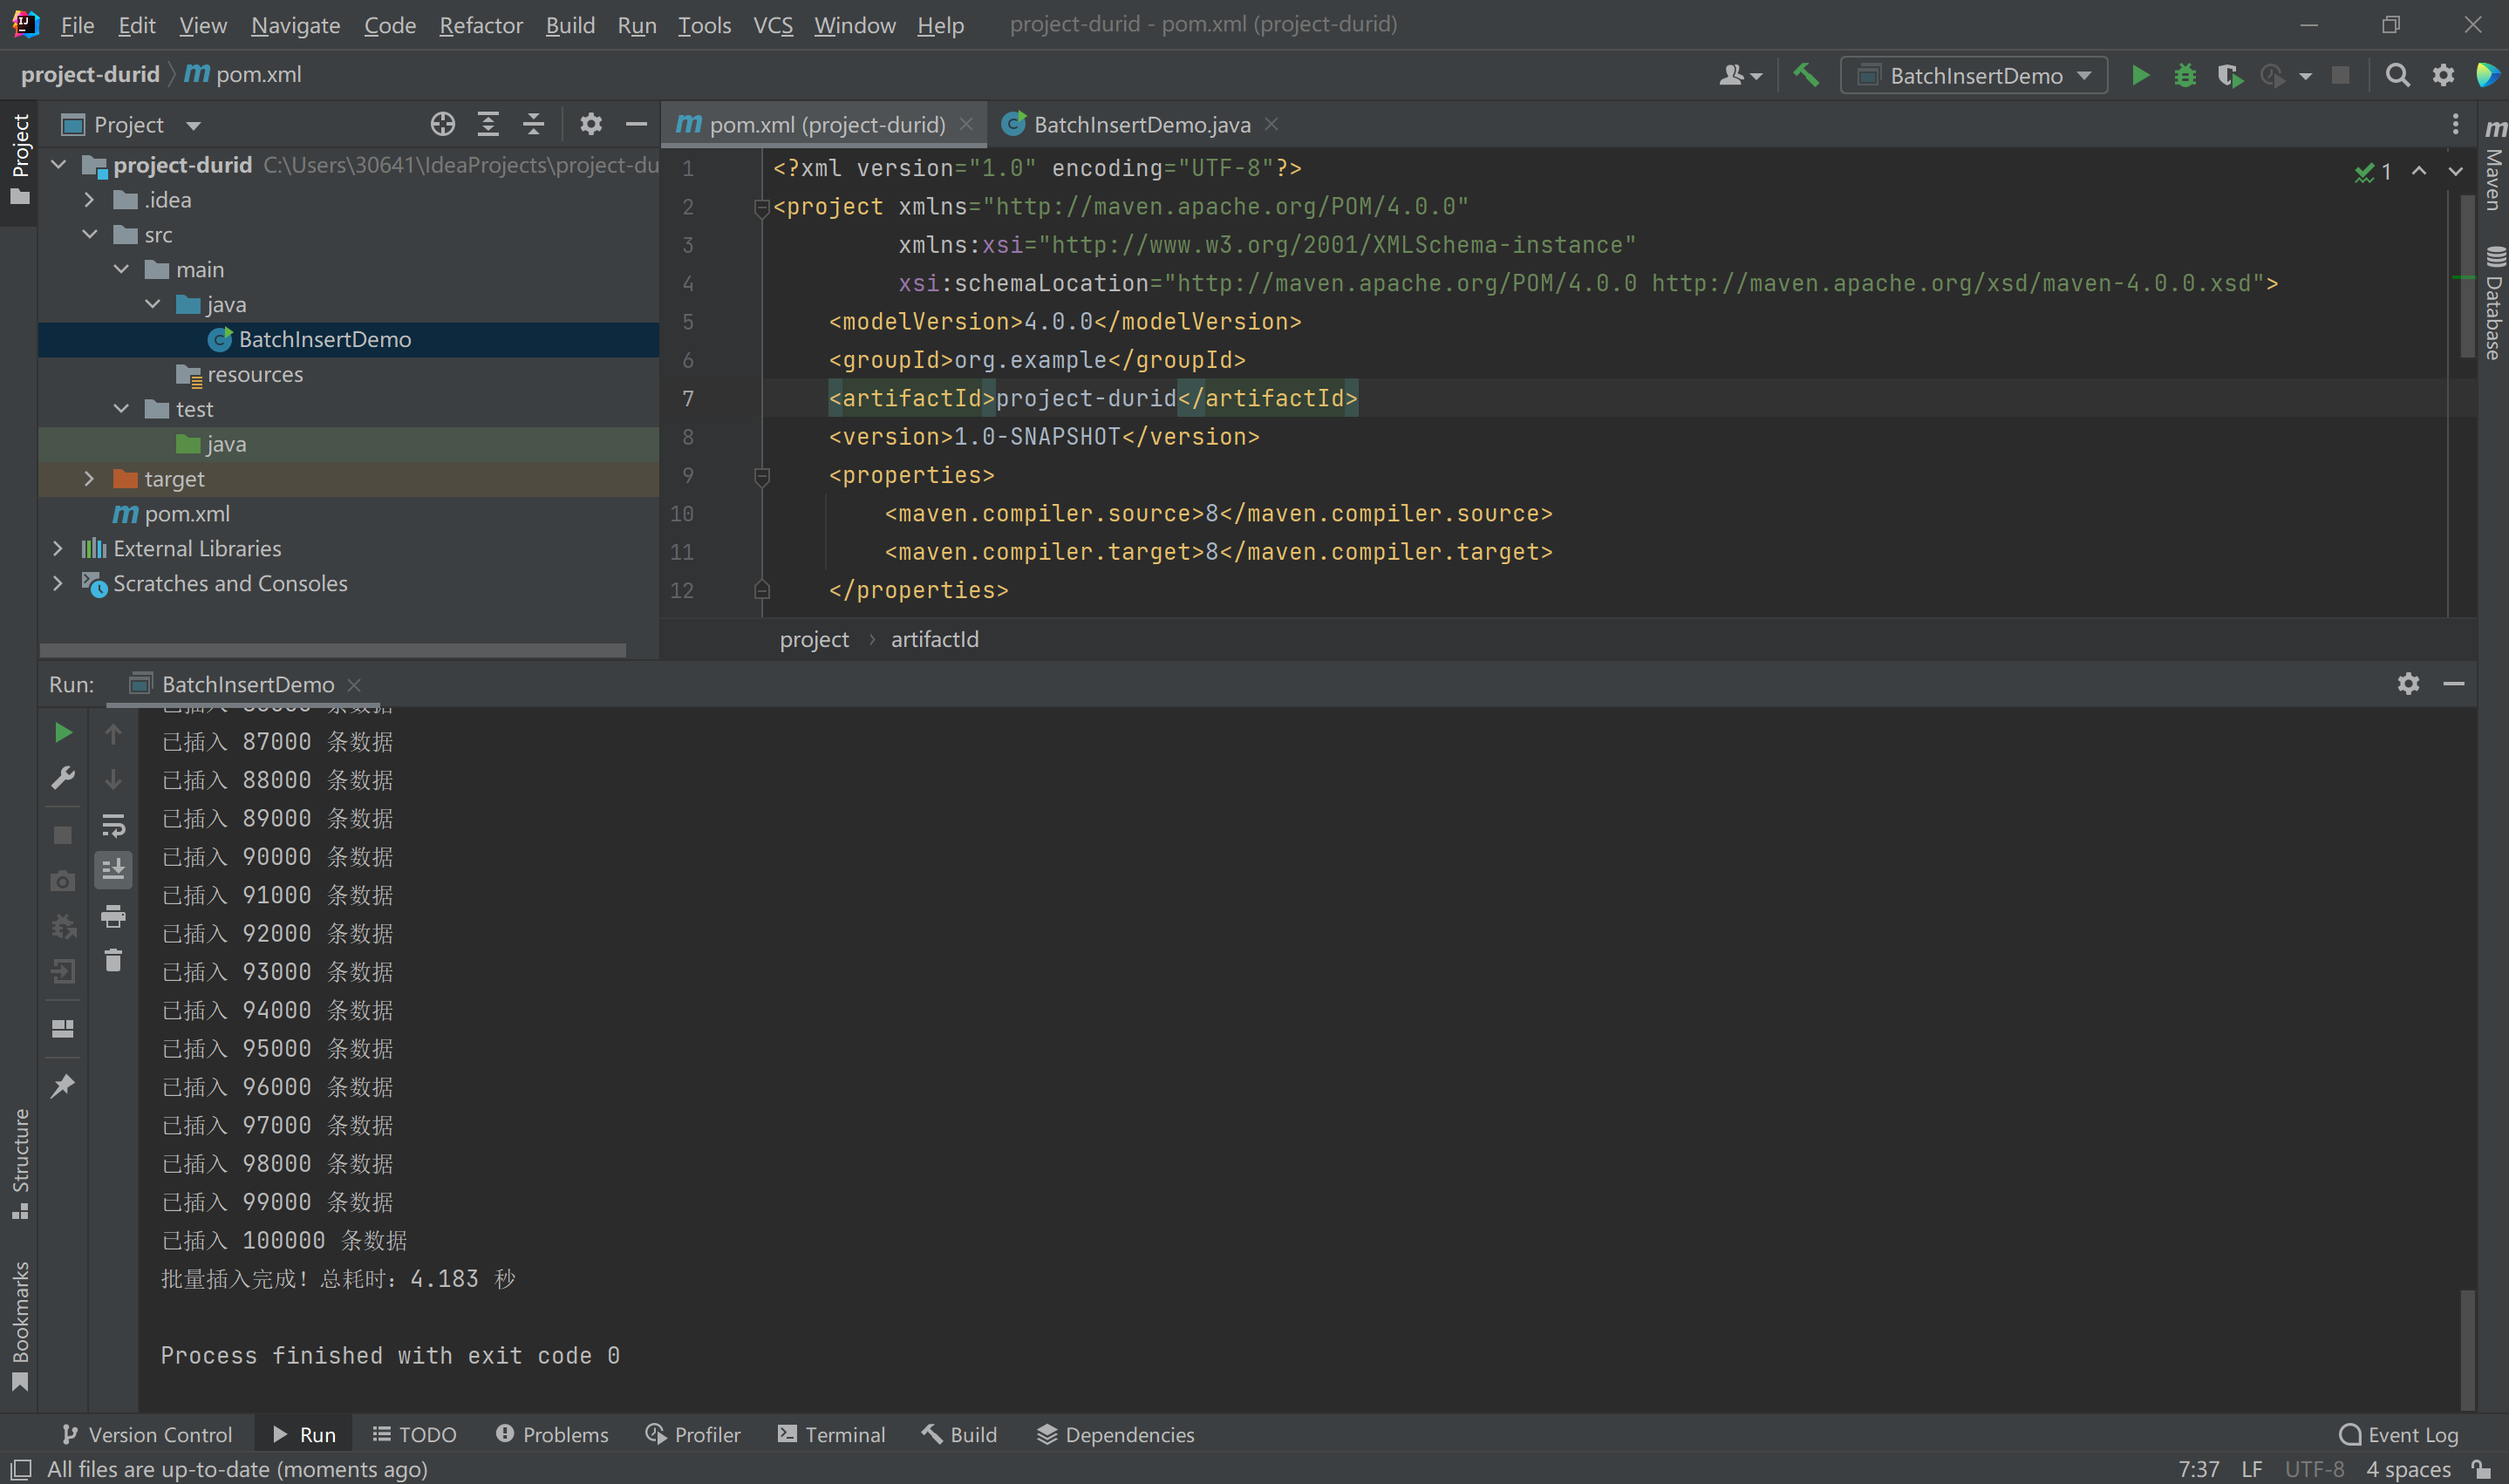The width and height of the screenshot is (2509, 1484).
Task: Open the Refactor menu
Action: coord(480,25)
